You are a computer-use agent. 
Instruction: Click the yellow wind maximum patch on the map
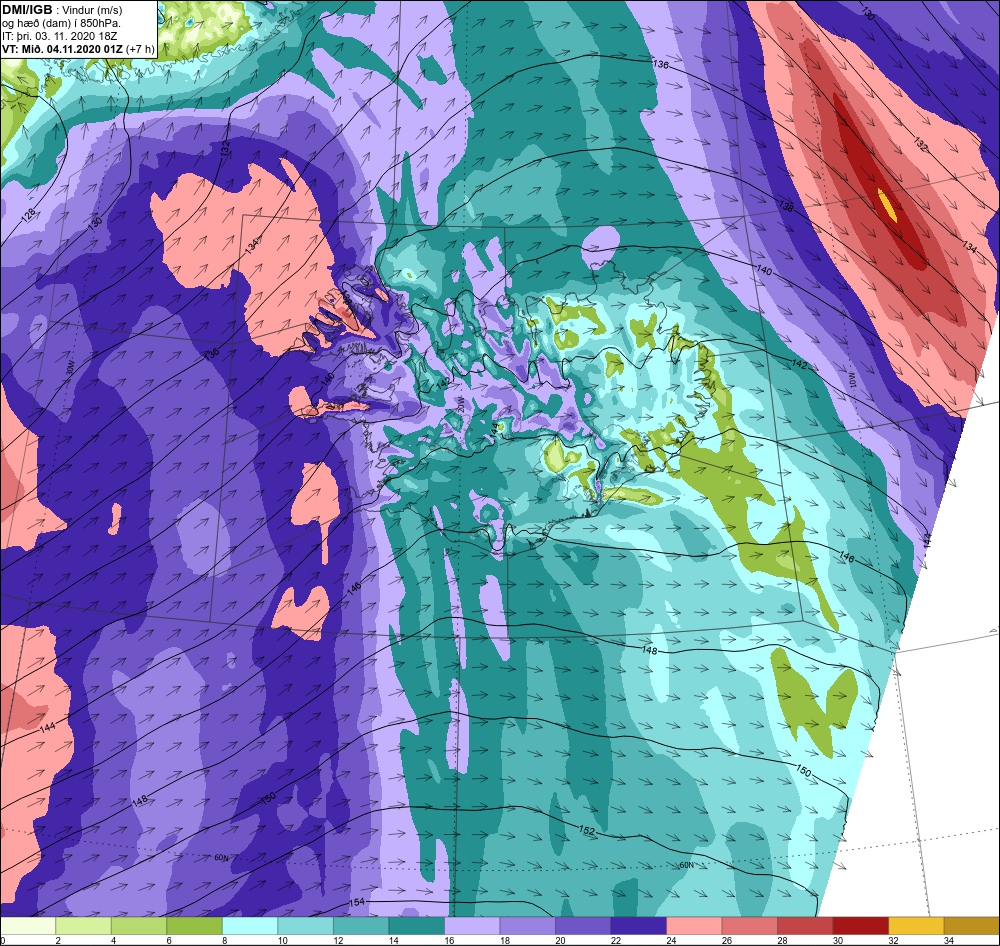pos(888,205)
